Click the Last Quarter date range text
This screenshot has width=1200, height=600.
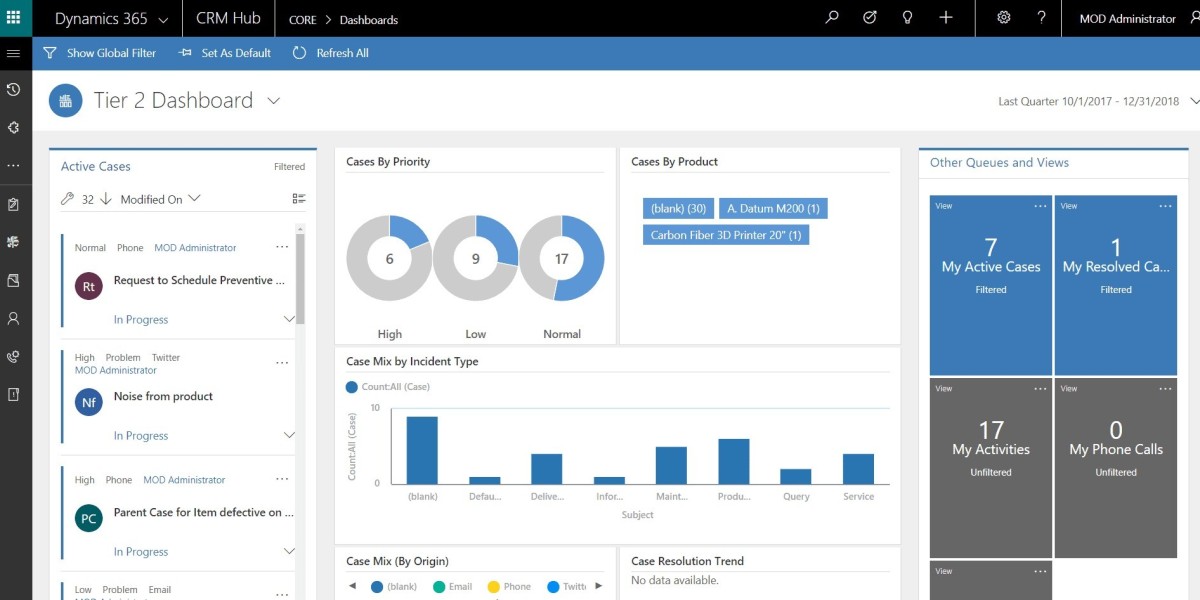[1089, 101]
